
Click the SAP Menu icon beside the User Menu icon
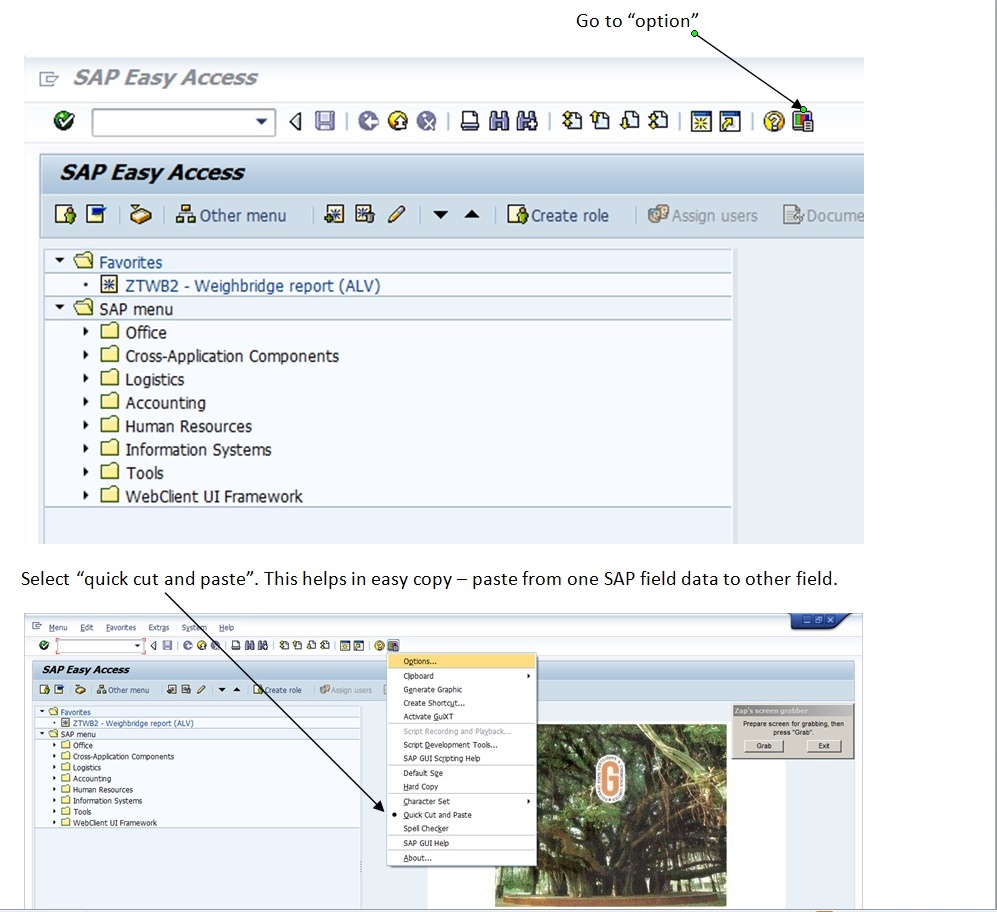coord(96,214)
